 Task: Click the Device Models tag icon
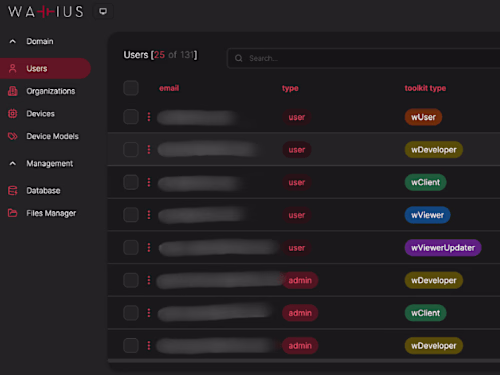coord(13,136)
